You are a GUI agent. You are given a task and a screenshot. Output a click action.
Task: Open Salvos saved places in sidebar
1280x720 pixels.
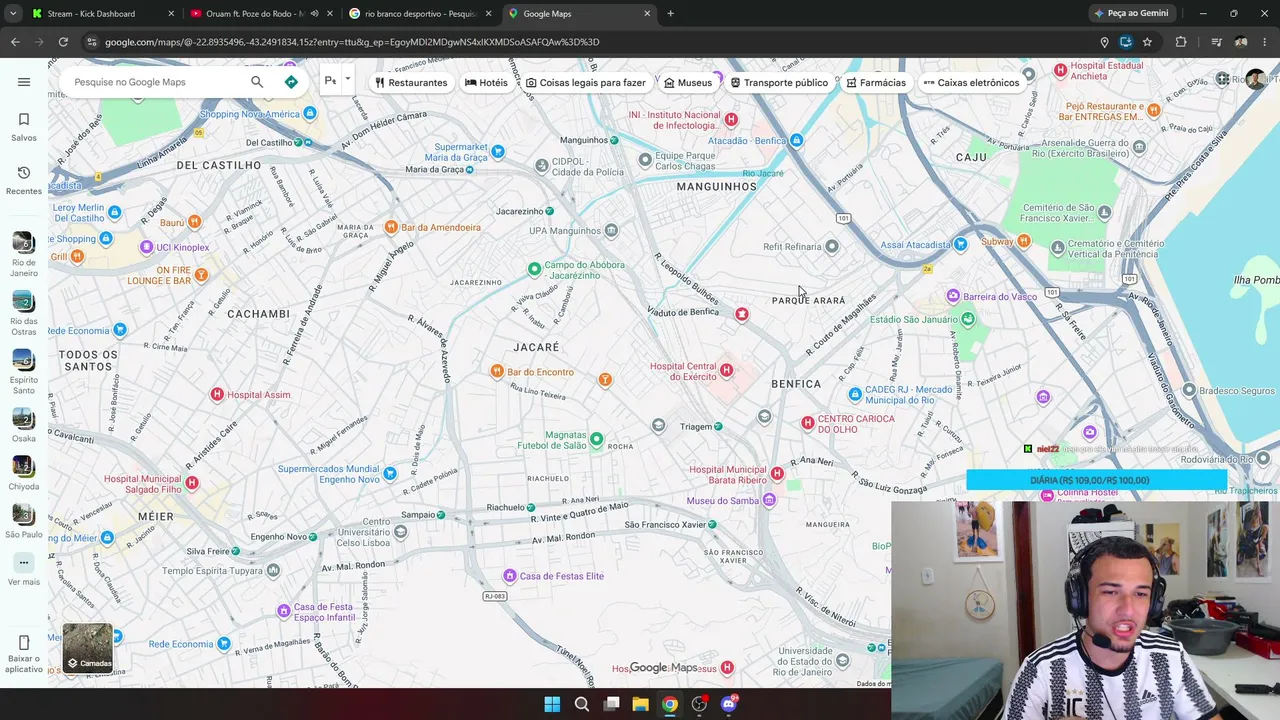(24, 127)
